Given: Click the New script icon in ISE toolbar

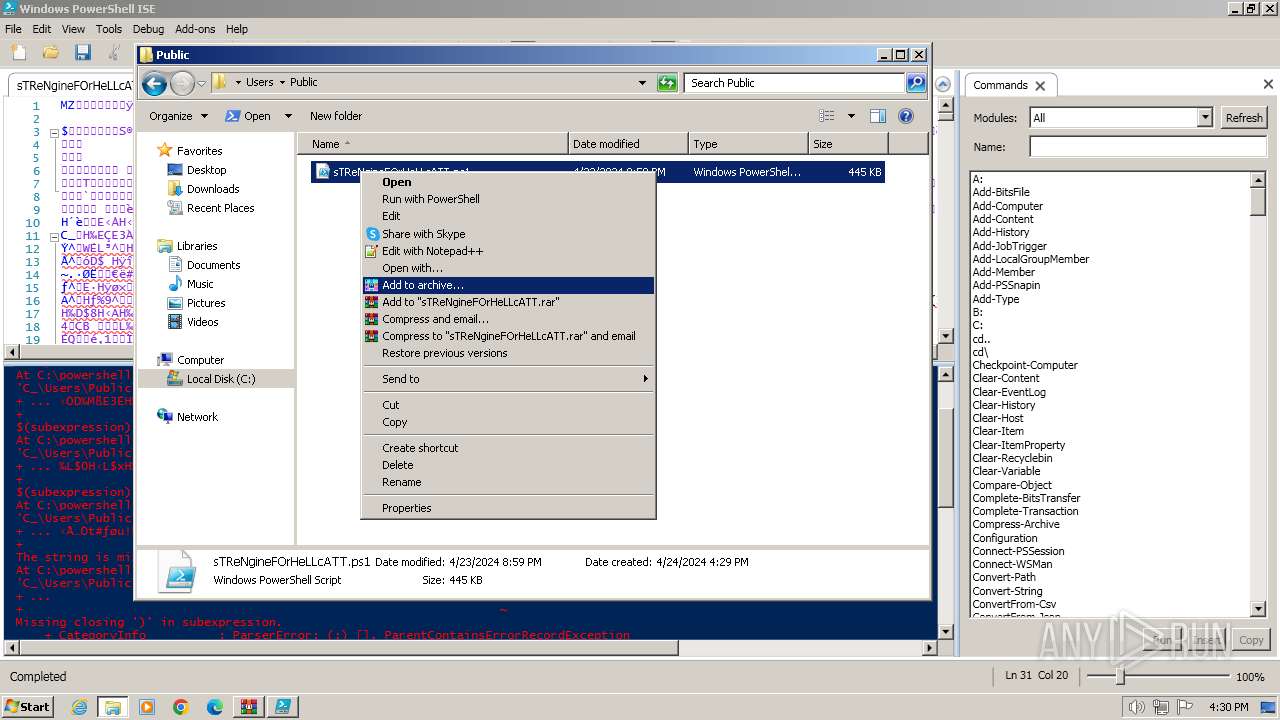Looking at the screenshot, I should point(17,52).
